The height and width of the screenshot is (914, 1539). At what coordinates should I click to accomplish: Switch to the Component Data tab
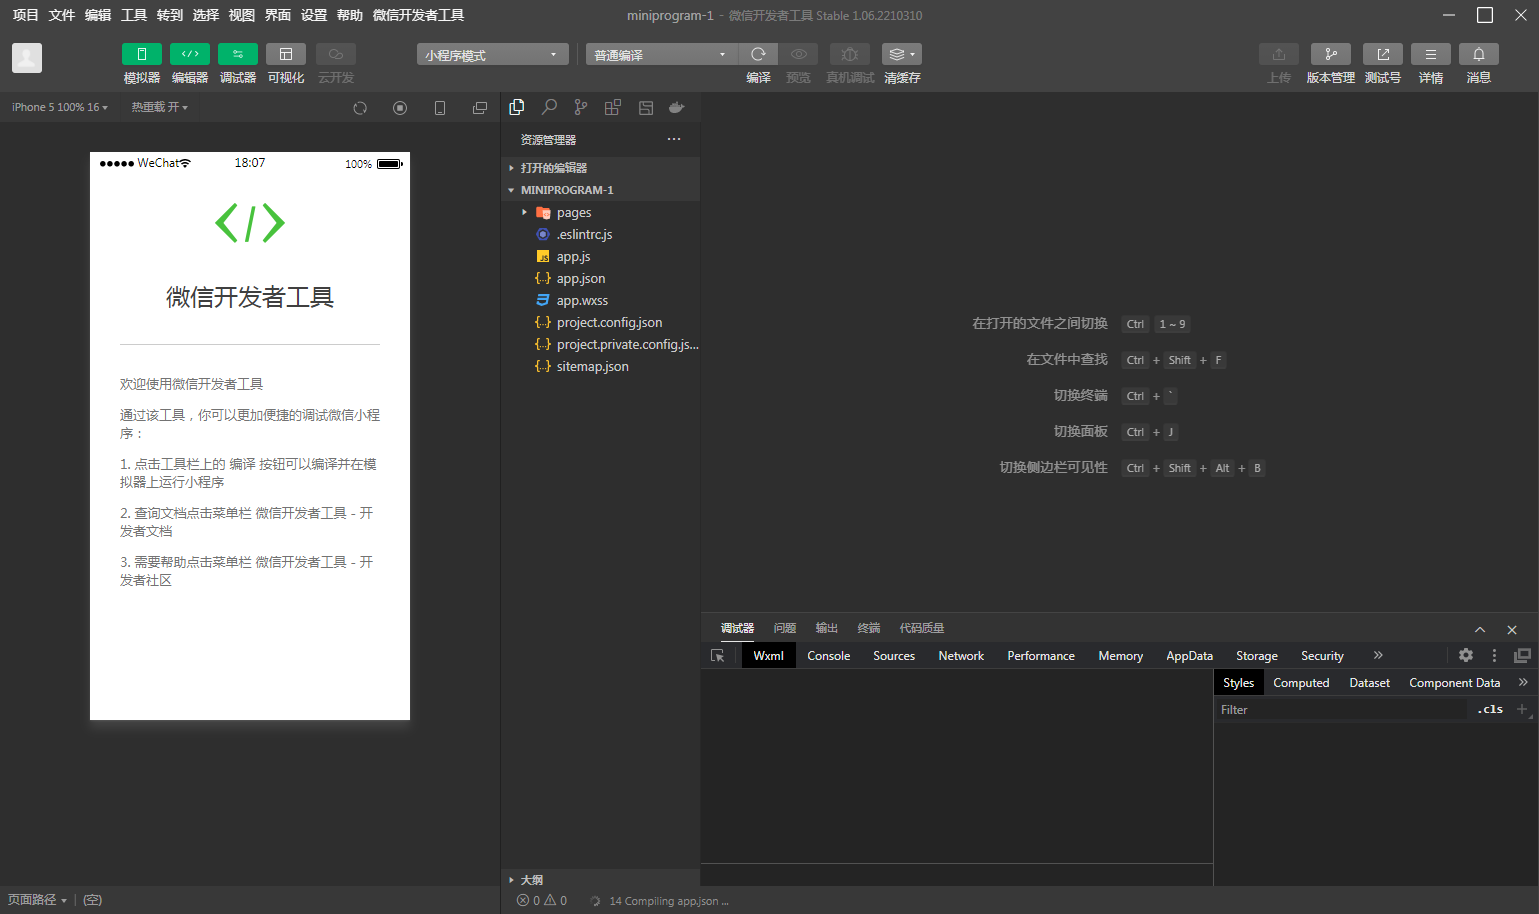(1454, 683)
